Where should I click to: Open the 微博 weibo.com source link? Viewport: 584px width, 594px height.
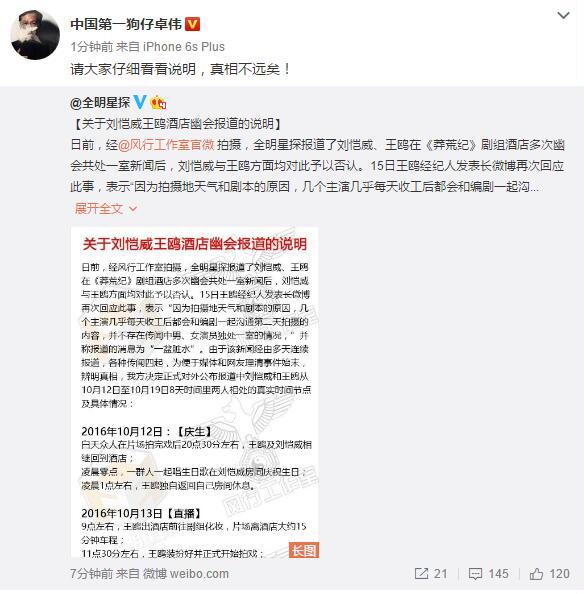[x=186, y=574]
